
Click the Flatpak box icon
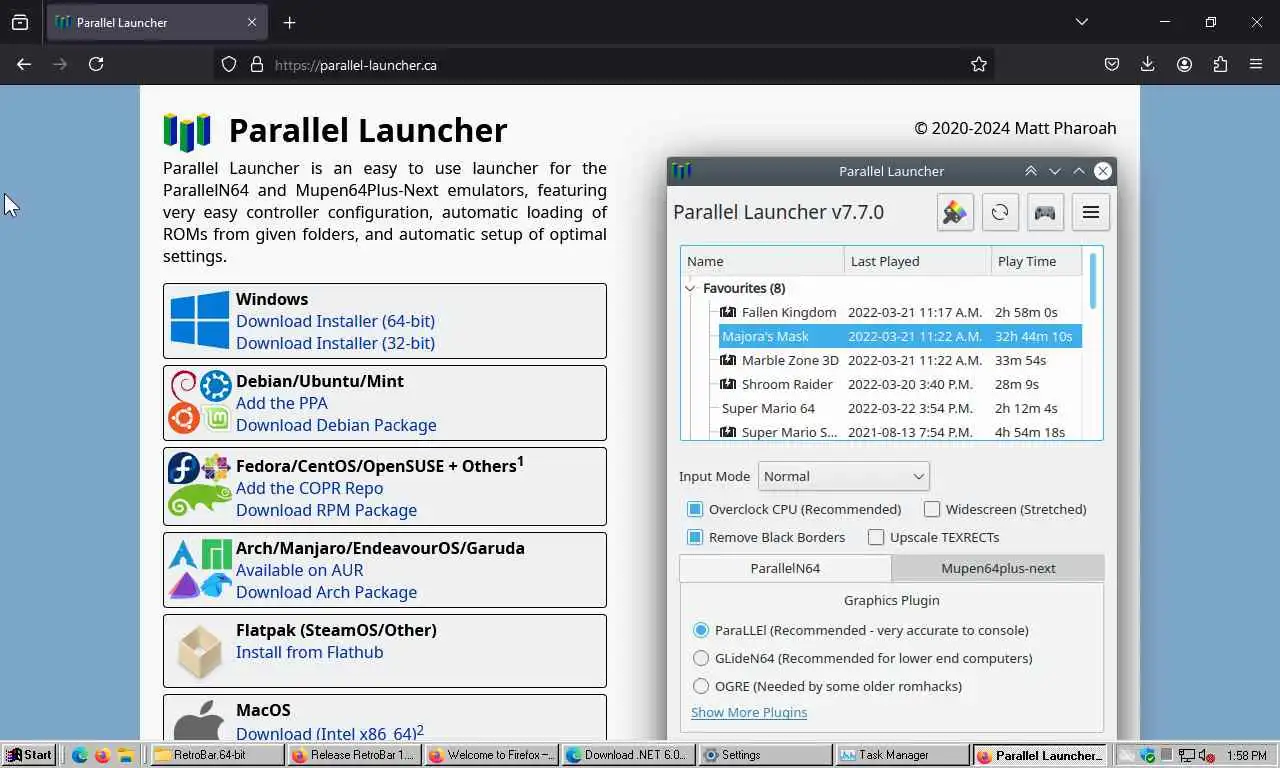(200, 651)
